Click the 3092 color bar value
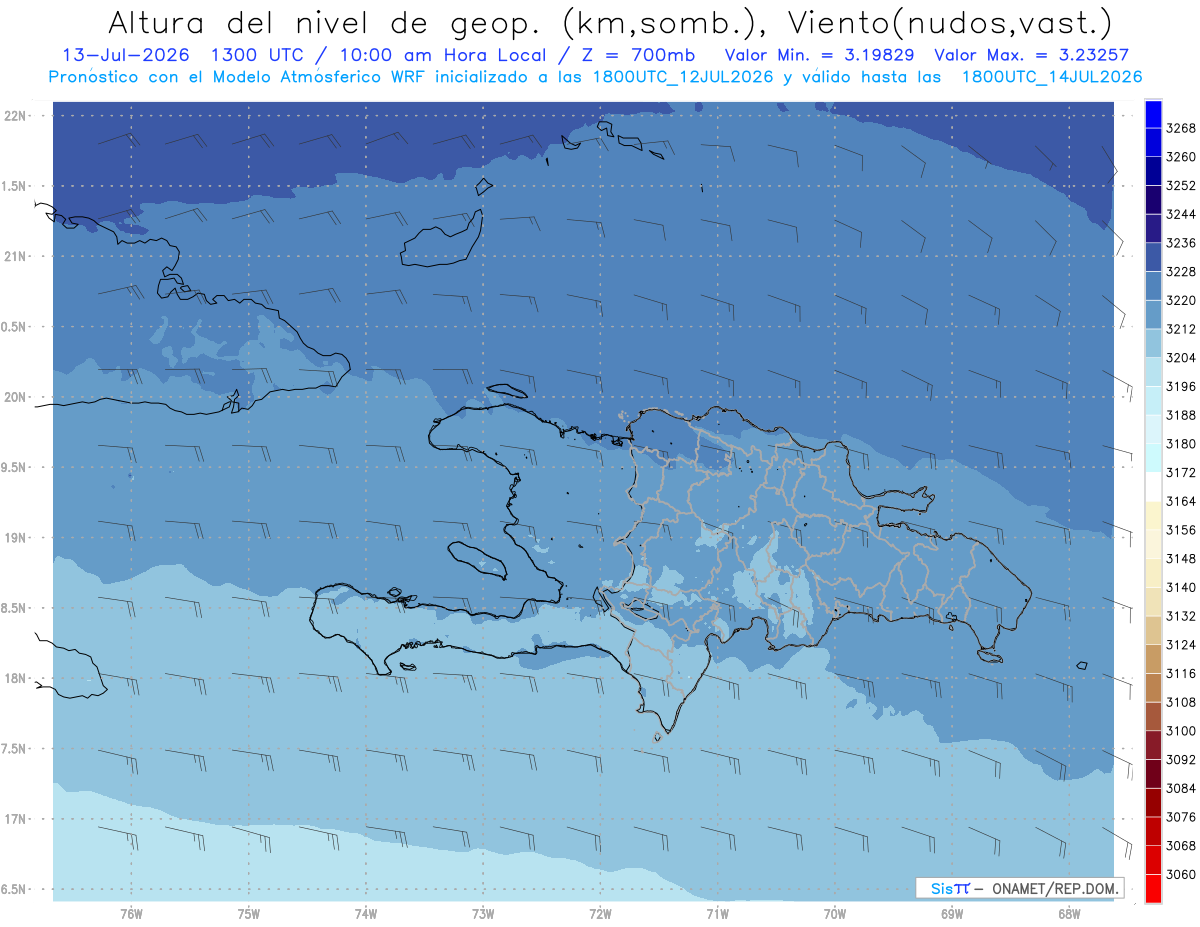The image size is (1200, 927). point(1181,759)
